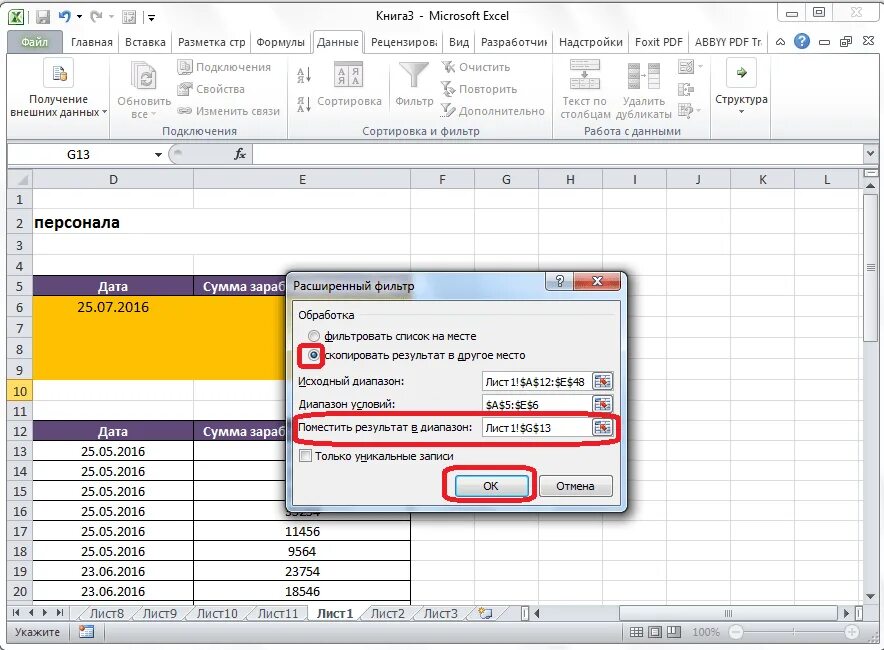884x650 pixels.
Task: Click the vertical scrollbar thumb
Action: 870,267
